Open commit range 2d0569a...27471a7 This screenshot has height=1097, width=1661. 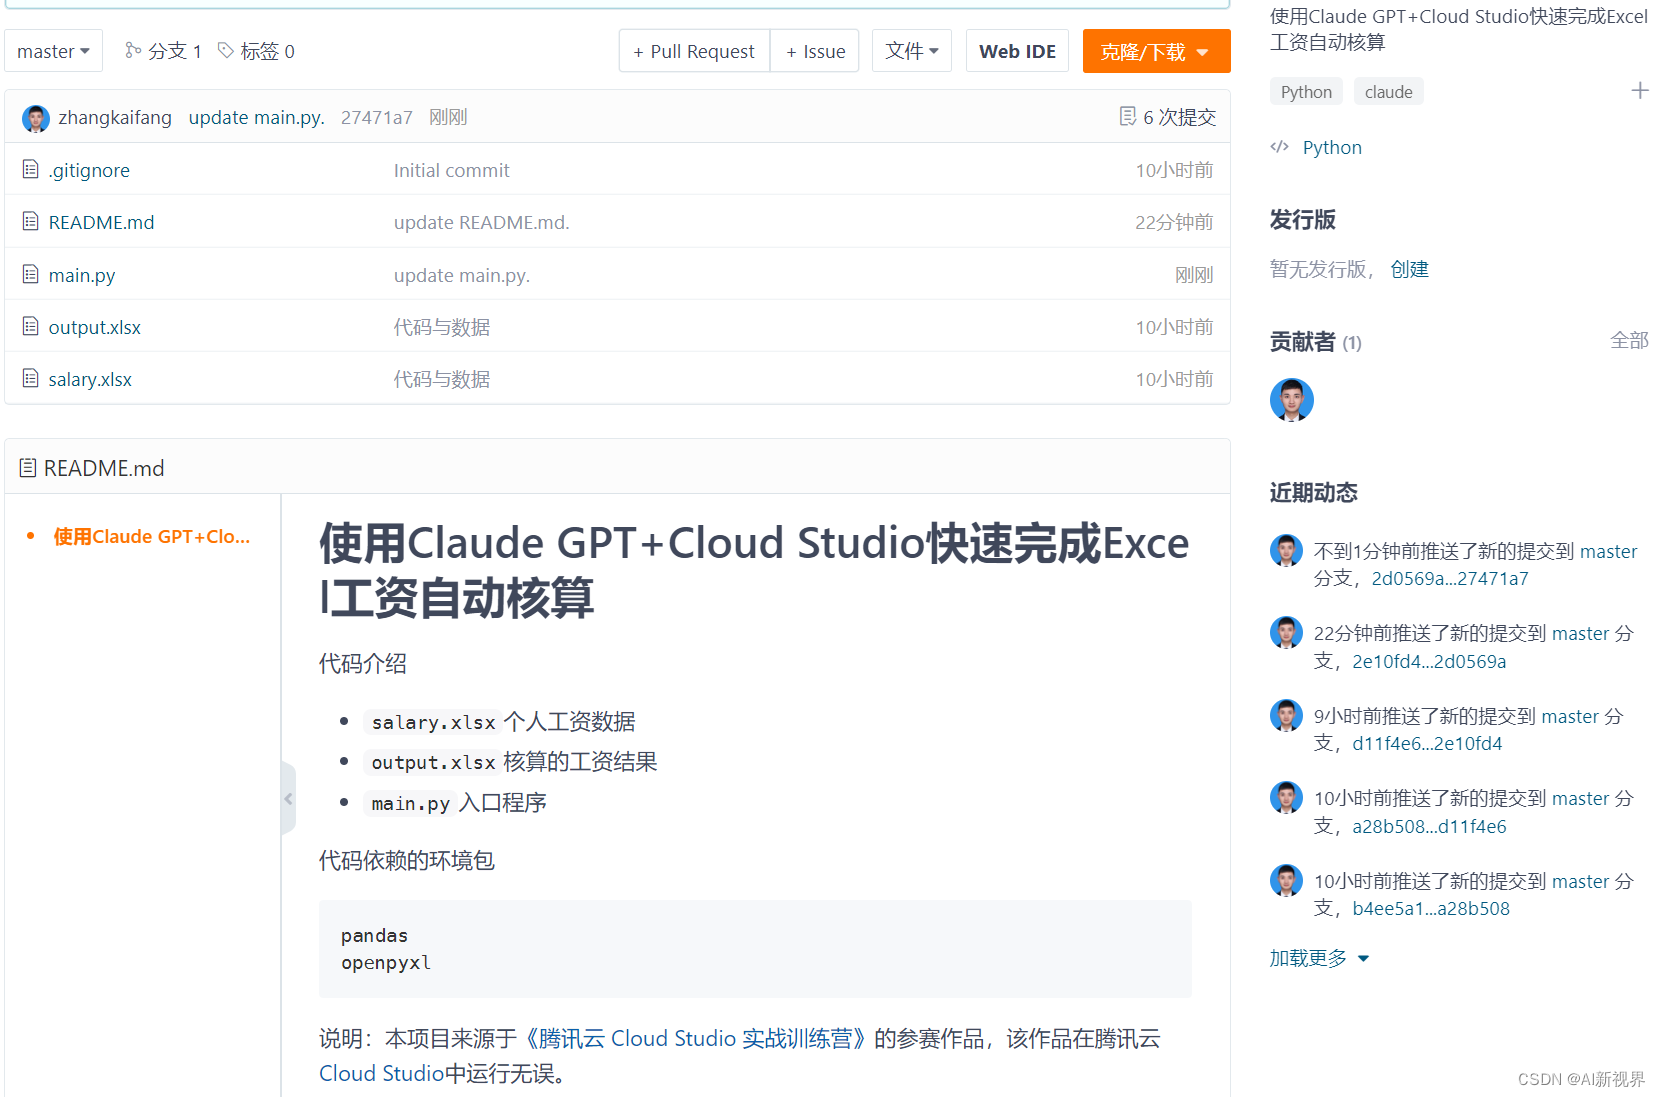[1450, 578]
